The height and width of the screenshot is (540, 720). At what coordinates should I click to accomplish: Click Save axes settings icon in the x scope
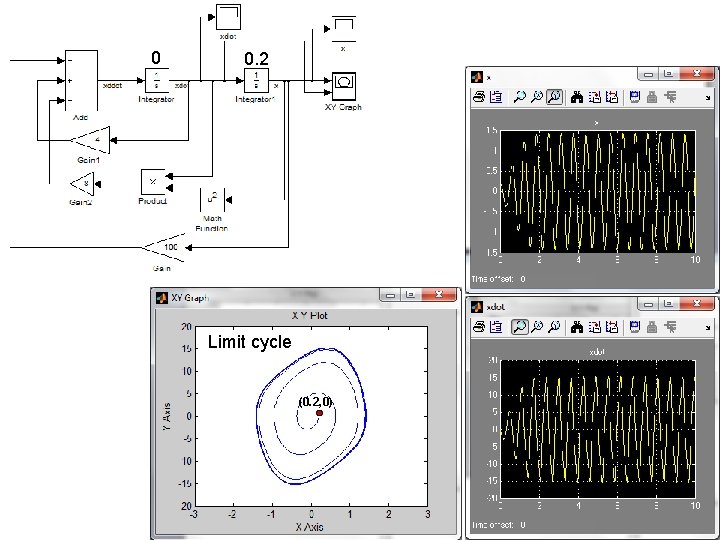pos(594,97)
